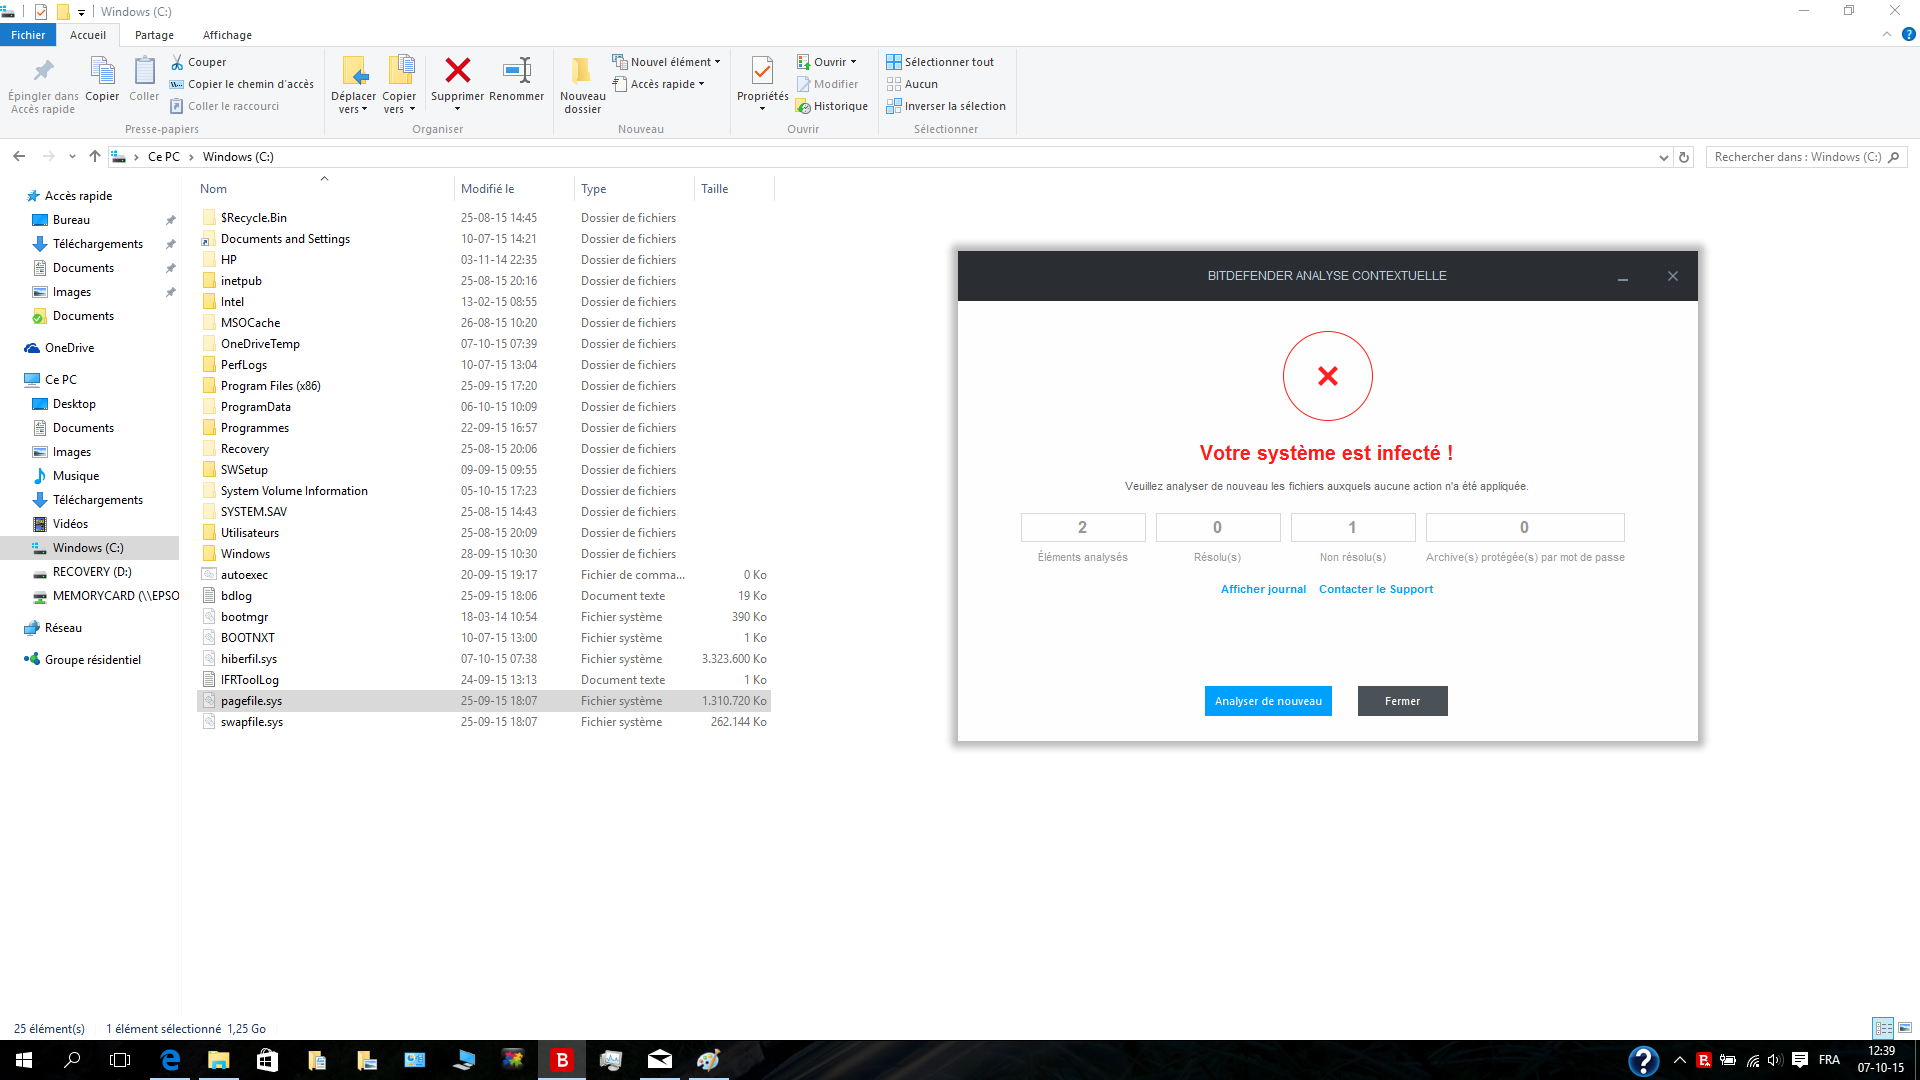The width and height of the screenshot is (1920, 1080).
Task: Switch to Affichage ribbon tab
Action: click(x=227, y=35)
